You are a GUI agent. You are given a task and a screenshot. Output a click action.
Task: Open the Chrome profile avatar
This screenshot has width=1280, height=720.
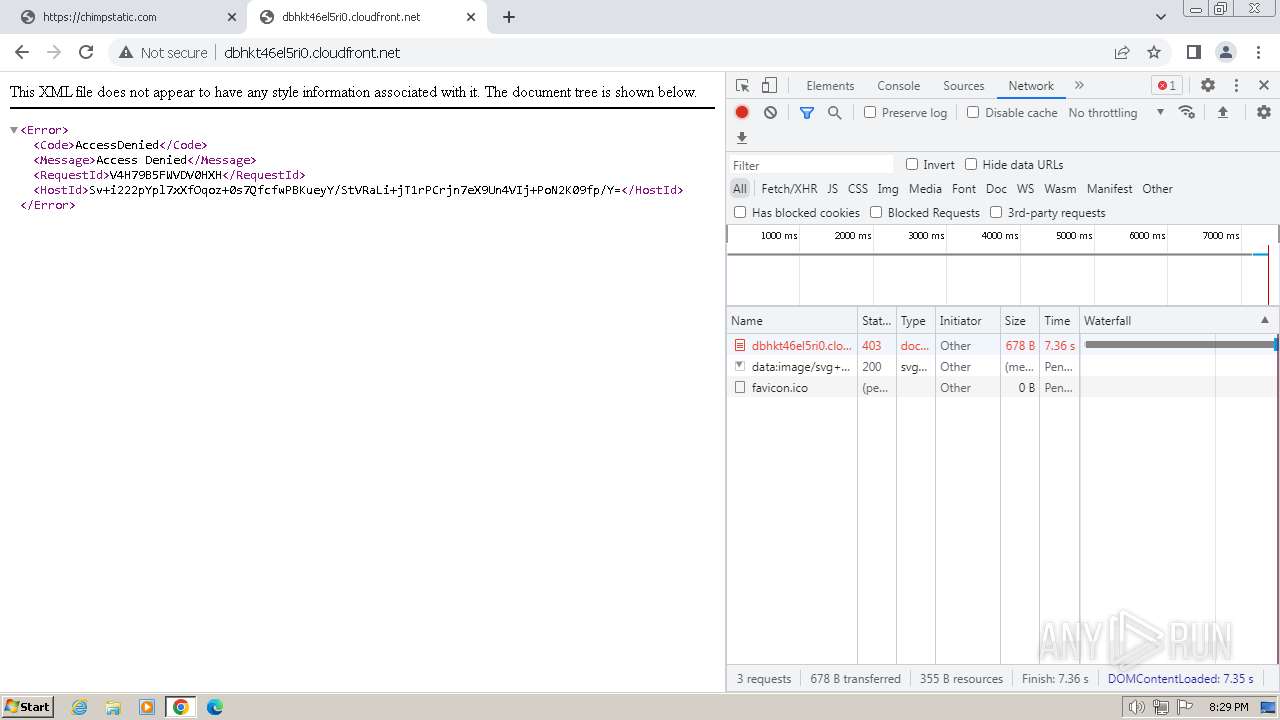1225,52
